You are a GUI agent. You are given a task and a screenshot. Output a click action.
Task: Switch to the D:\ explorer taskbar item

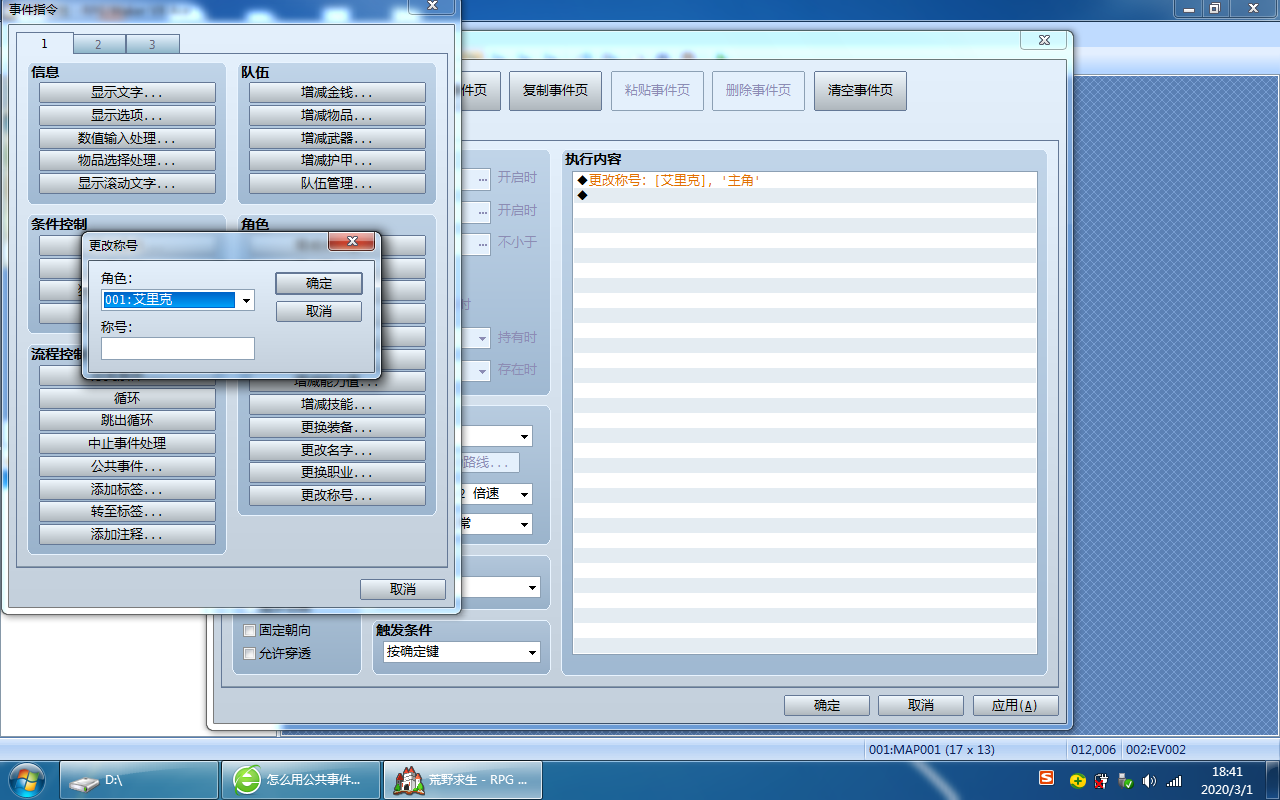tap(139, 780)
